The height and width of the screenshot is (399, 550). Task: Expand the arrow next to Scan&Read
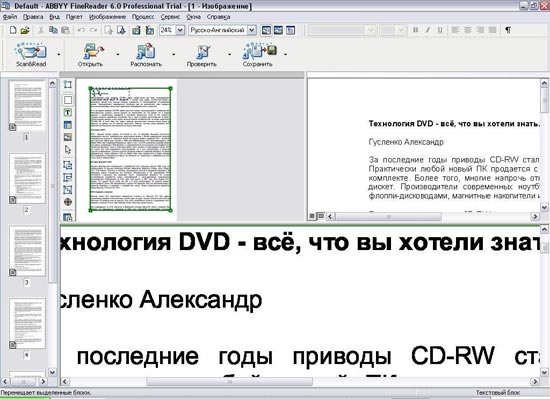point(59,54)
